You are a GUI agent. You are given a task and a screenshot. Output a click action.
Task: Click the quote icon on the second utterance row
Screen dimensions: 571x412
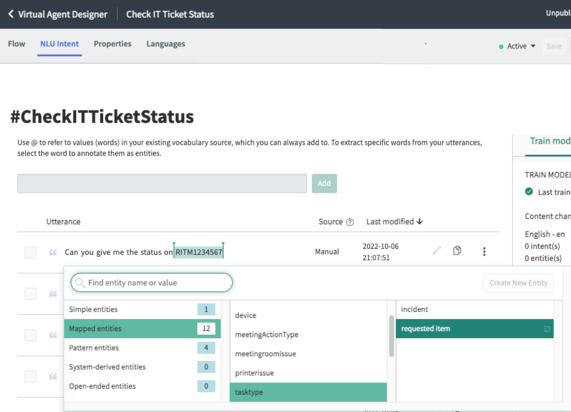(53, 294)
